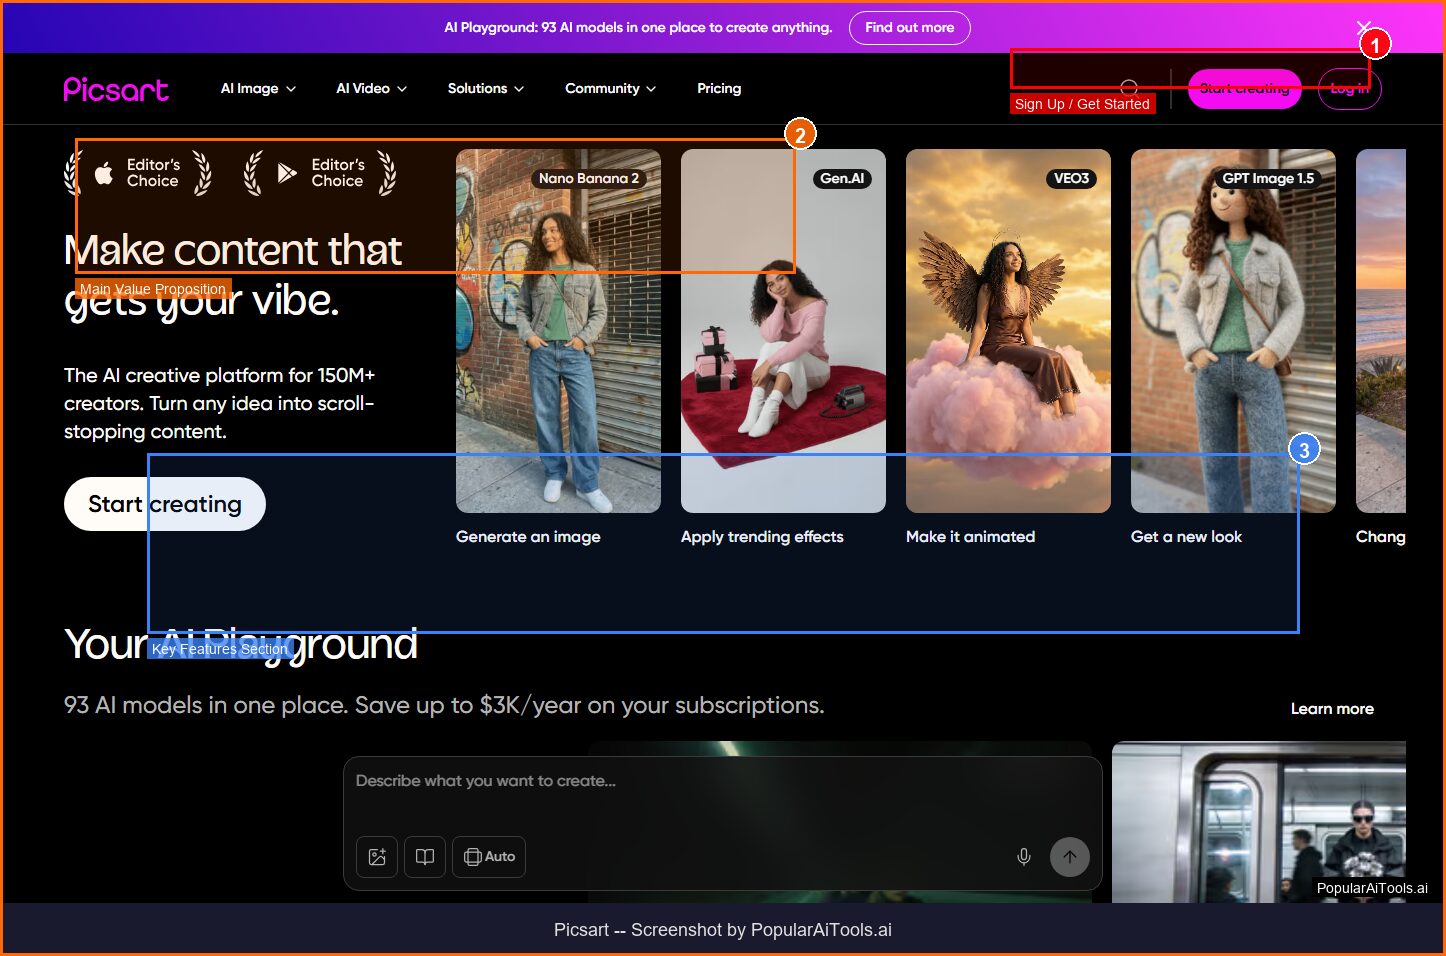Click the search icon in the header
Screen dimensions: 1446x956
pos(1130,88)
